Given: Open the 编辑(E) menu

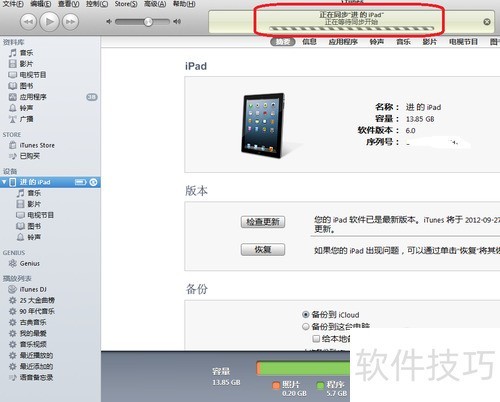Looking at the screenshot, I should (41, 4).
